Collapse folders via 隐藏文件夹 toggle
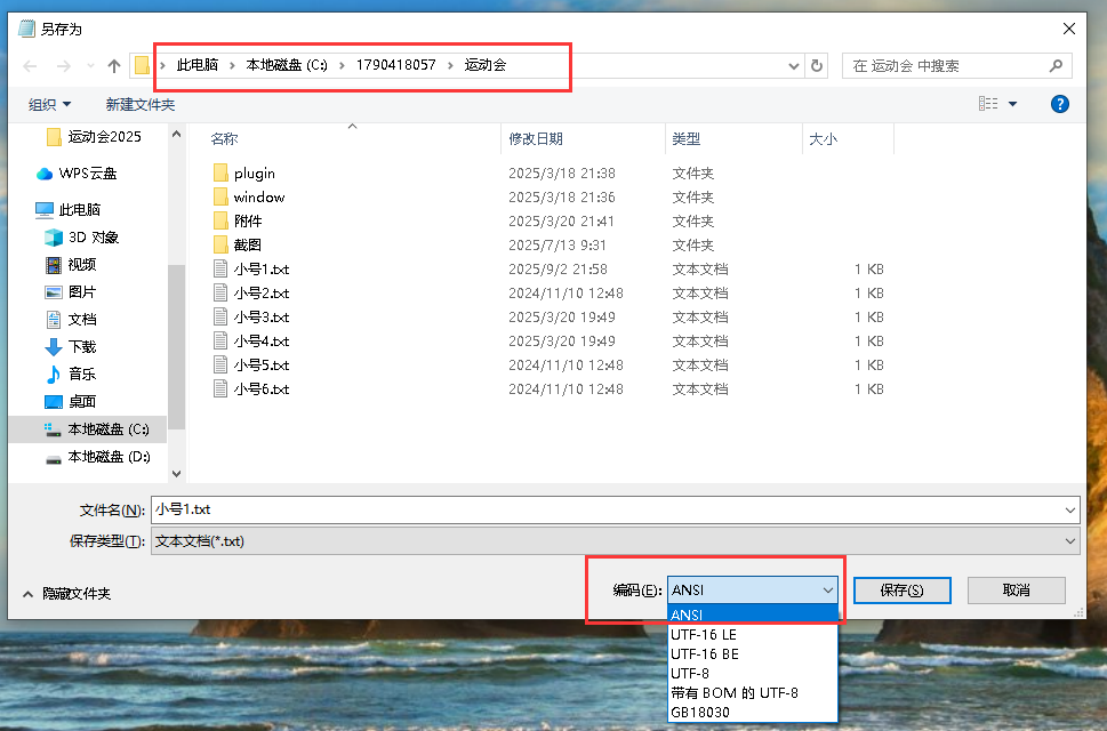 click(x=66, y=594)
